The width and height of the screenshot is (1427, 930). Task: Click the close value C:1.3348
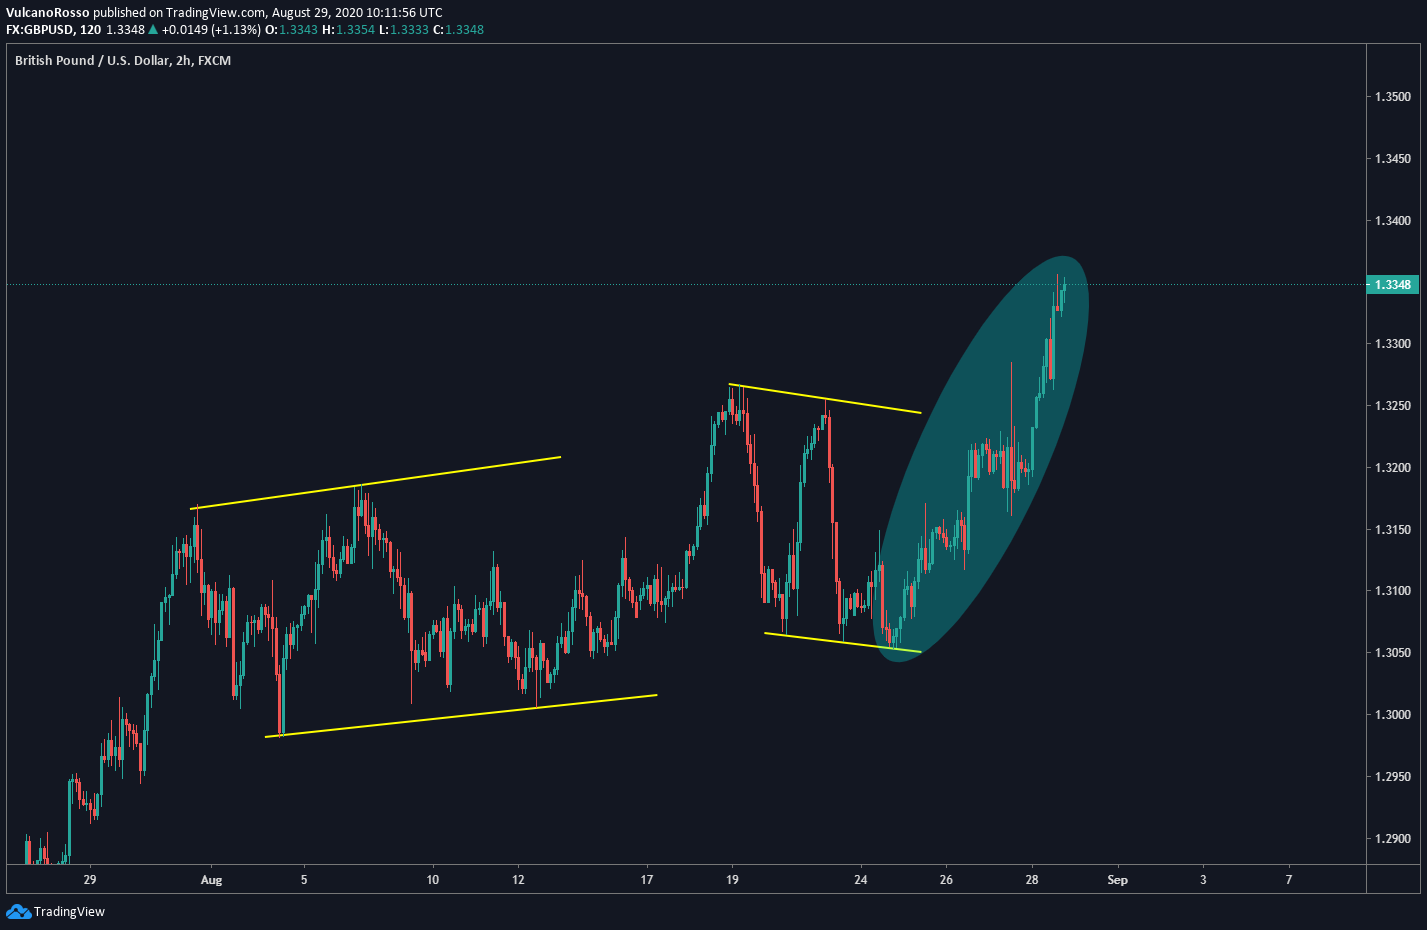(458, 30)
